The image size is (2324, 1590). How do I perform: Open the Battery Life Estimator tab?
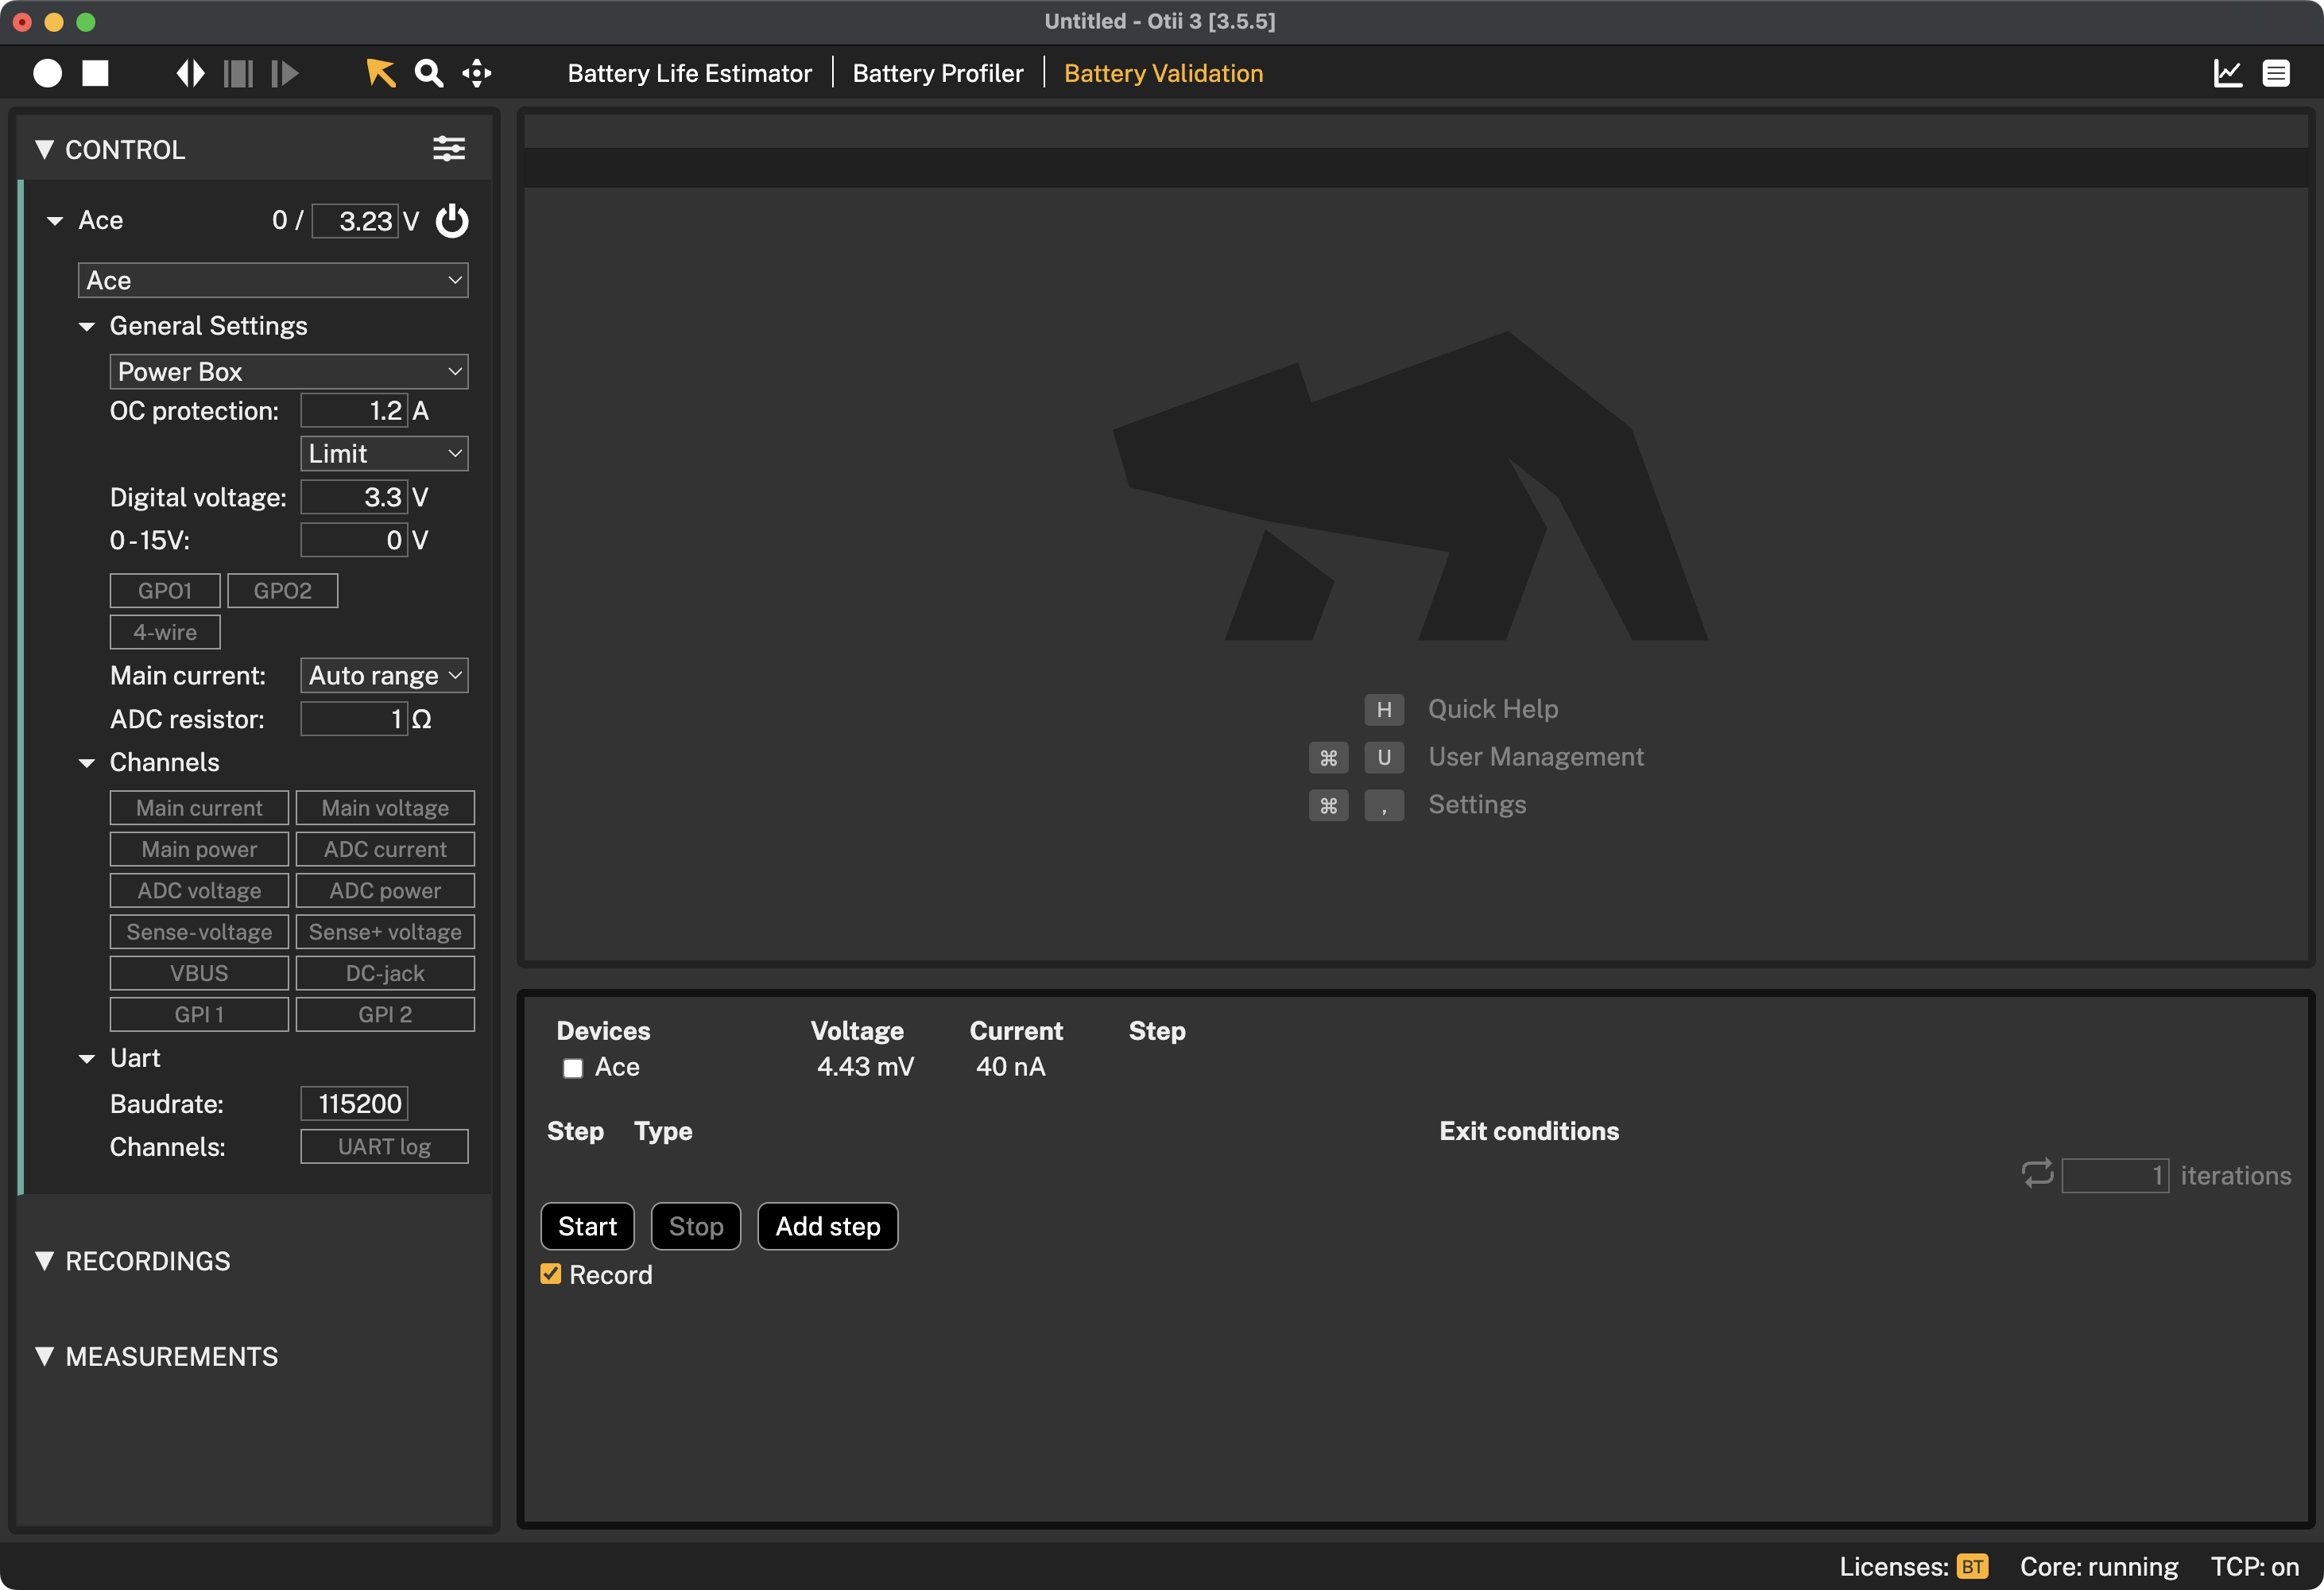tap(690, 73)
